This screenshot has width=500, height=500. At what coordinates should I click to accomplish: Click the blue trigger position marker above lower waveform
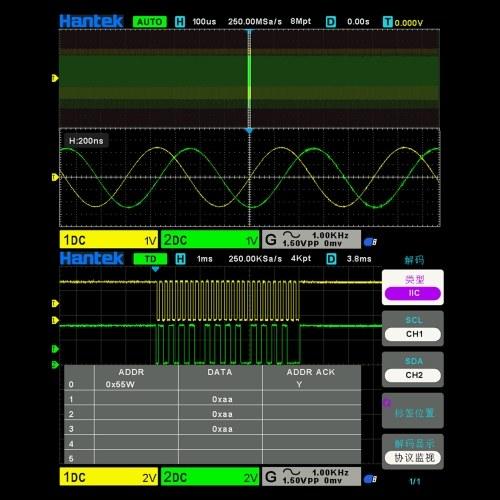[x=155, y=268]
